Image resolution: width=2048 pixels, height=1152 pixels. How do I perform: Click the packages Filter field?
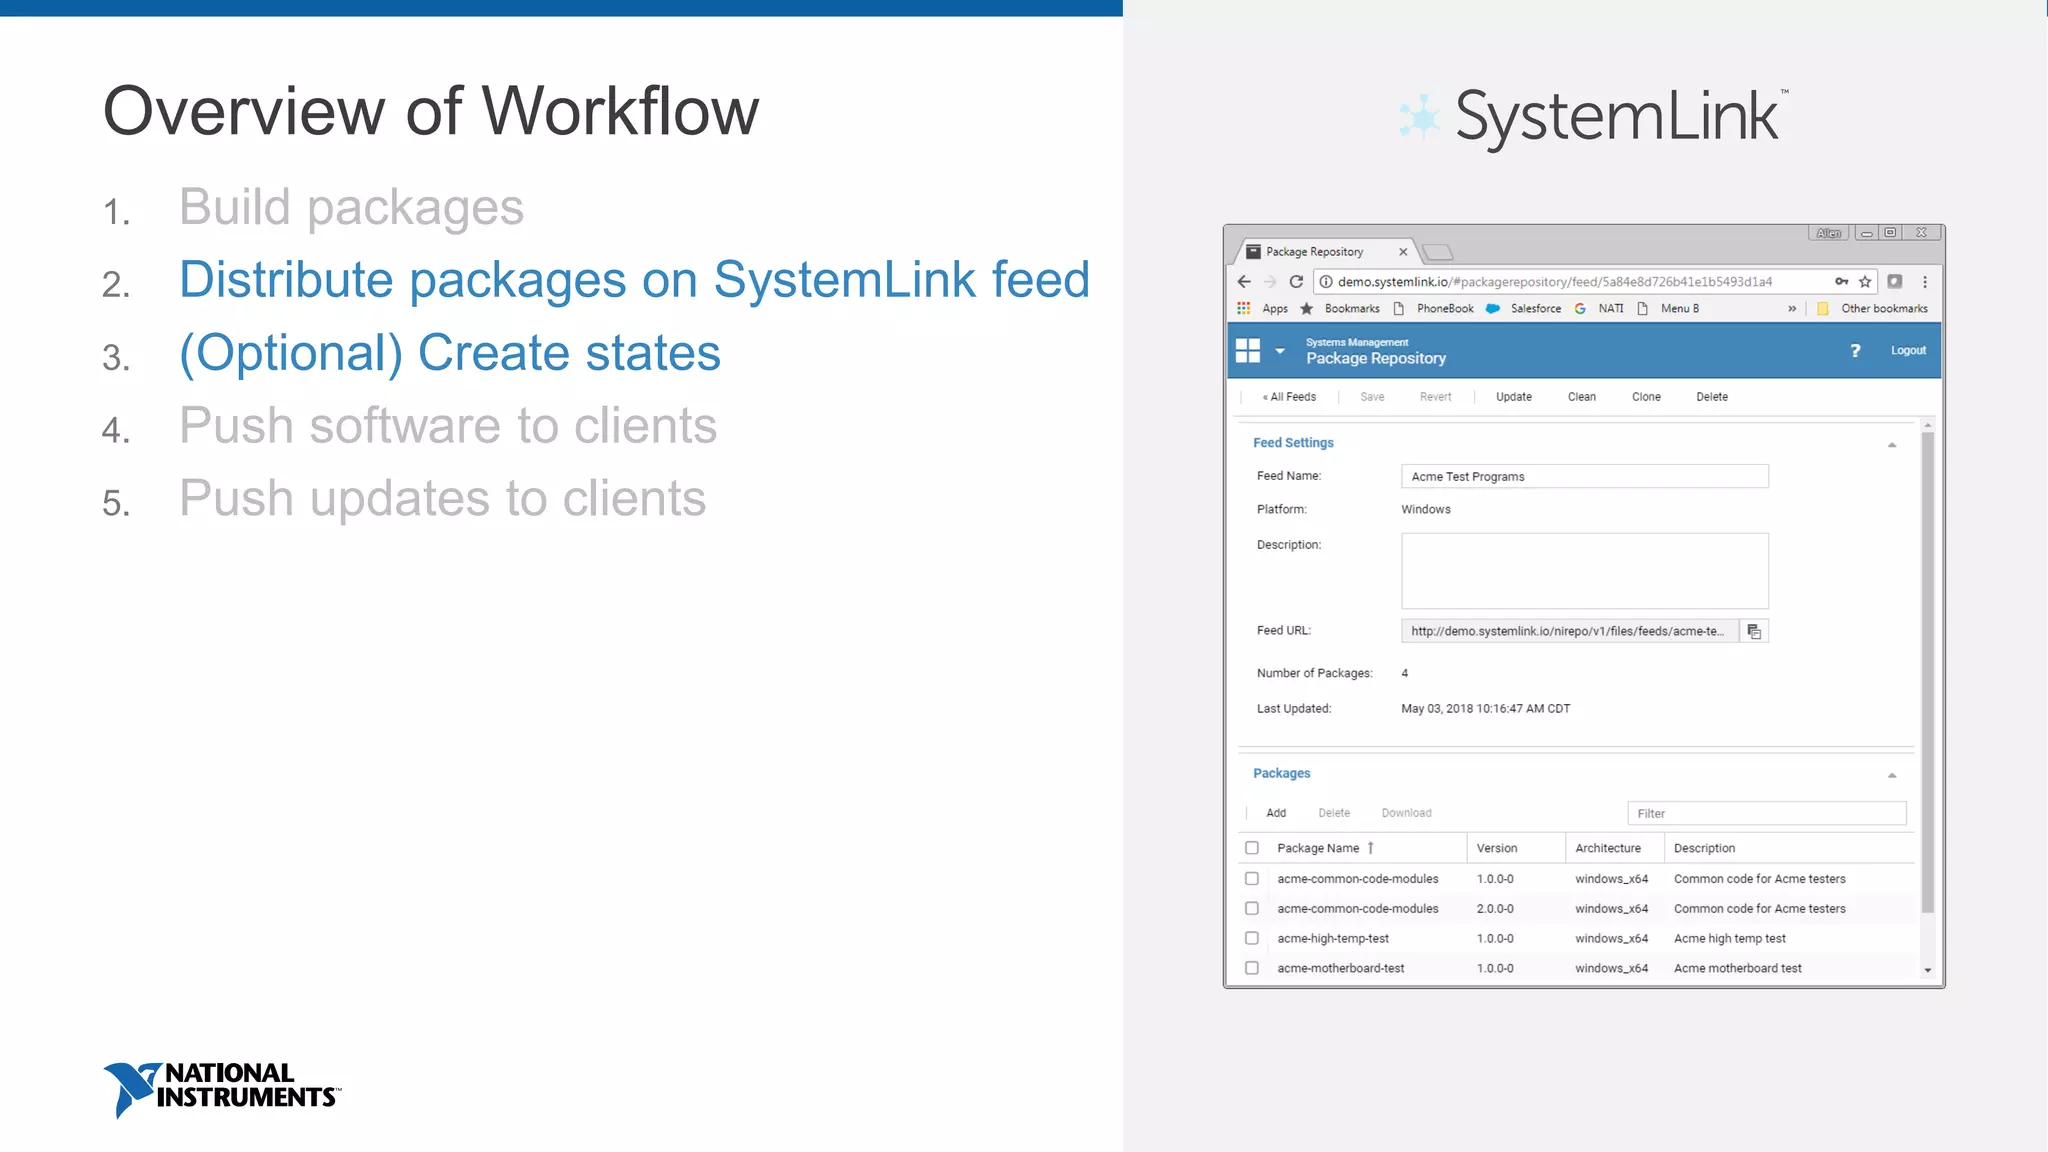(x=1767, y=813)
